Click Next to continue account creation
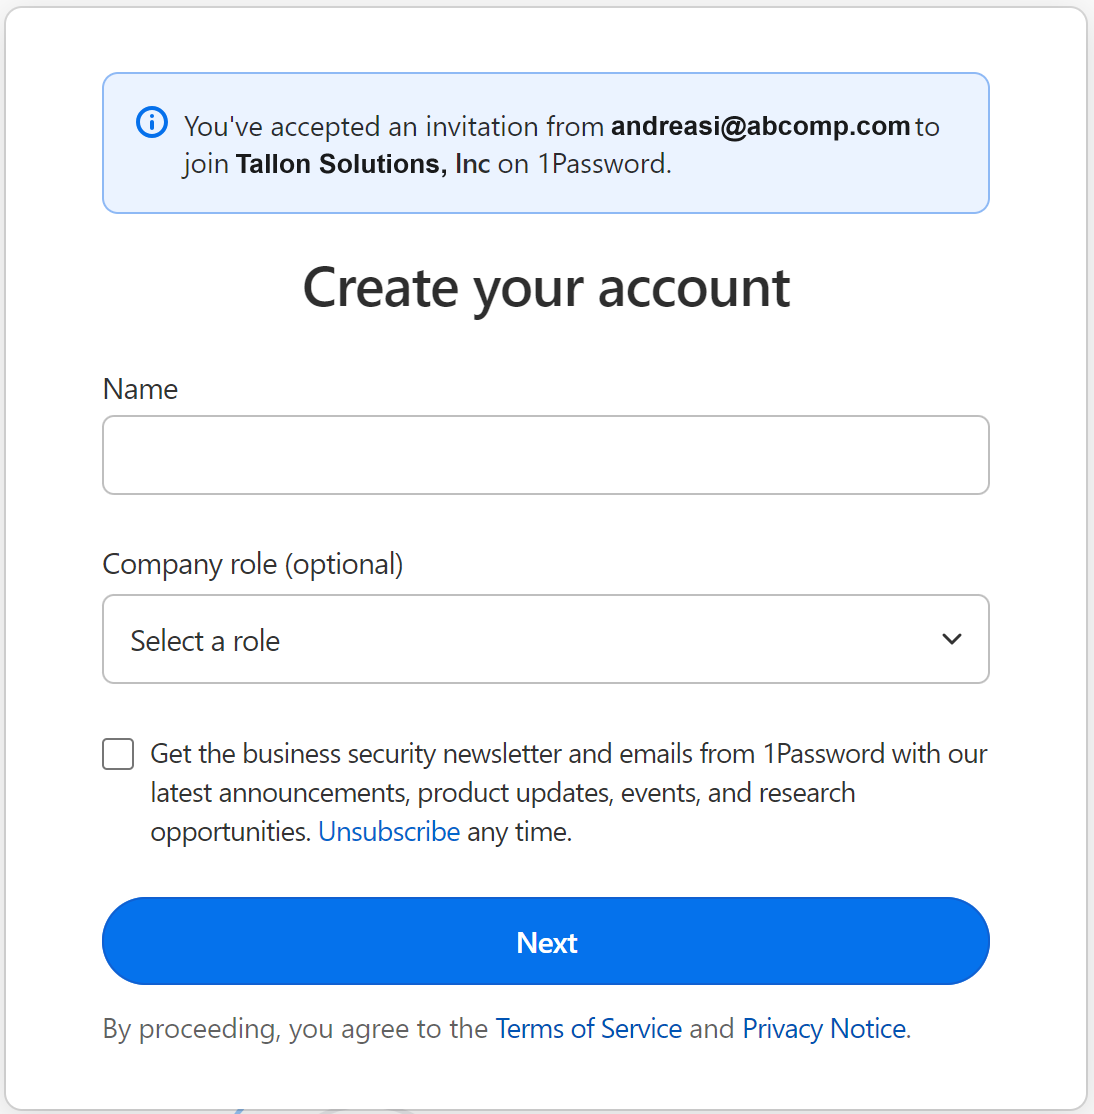Screen dimensions: 1094x1114 [546, 941]
